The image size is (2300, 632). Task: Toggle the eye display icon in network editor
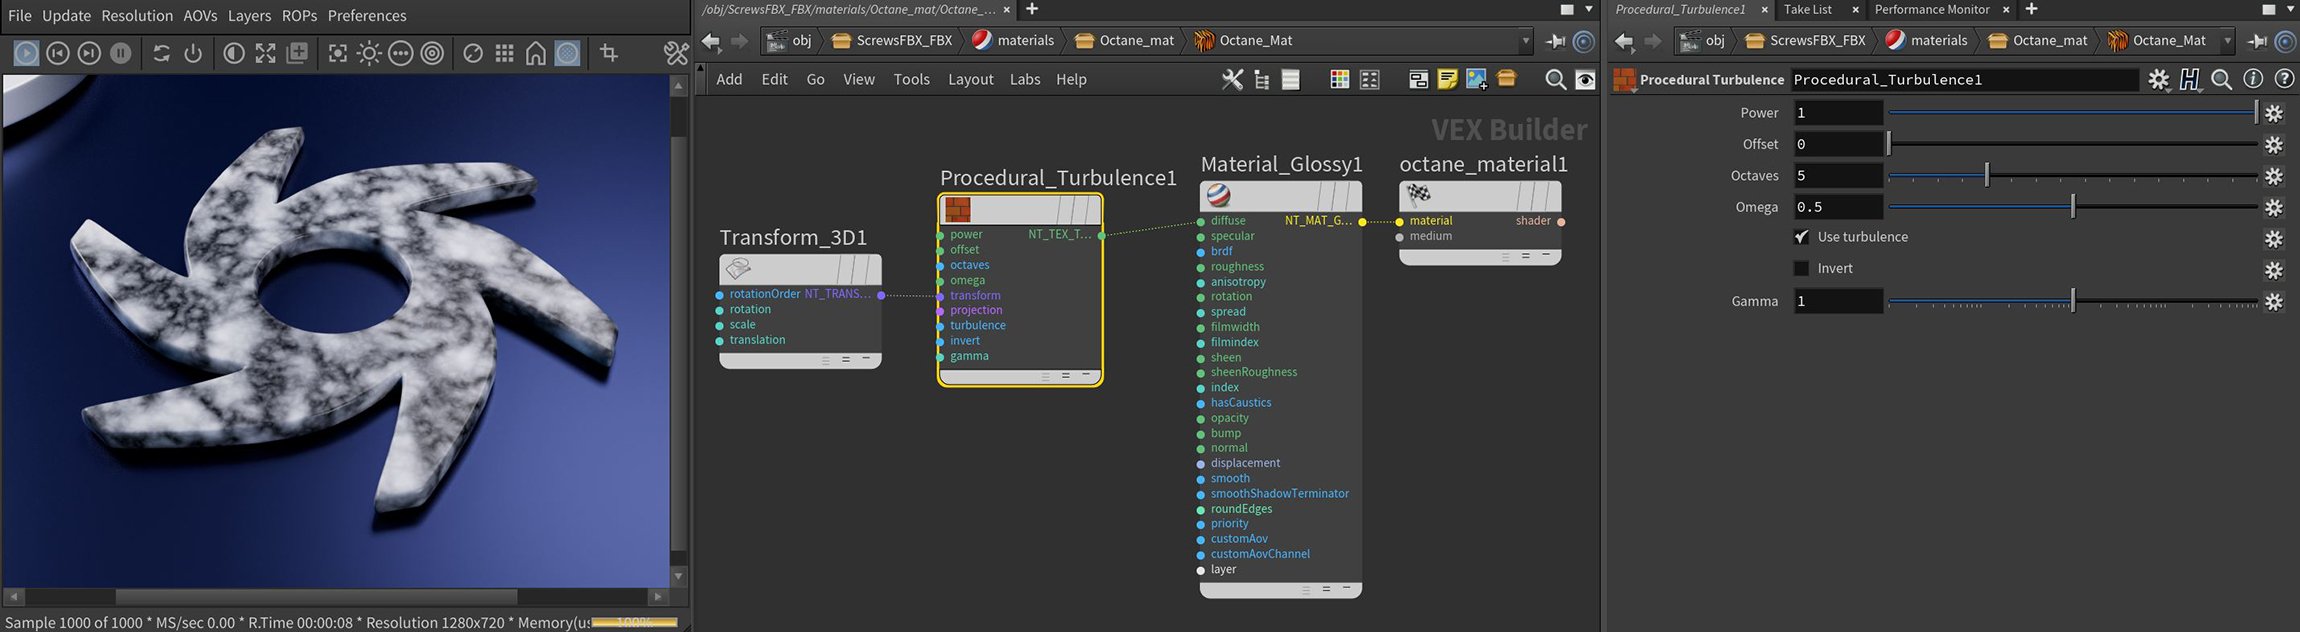(1585, 80)
